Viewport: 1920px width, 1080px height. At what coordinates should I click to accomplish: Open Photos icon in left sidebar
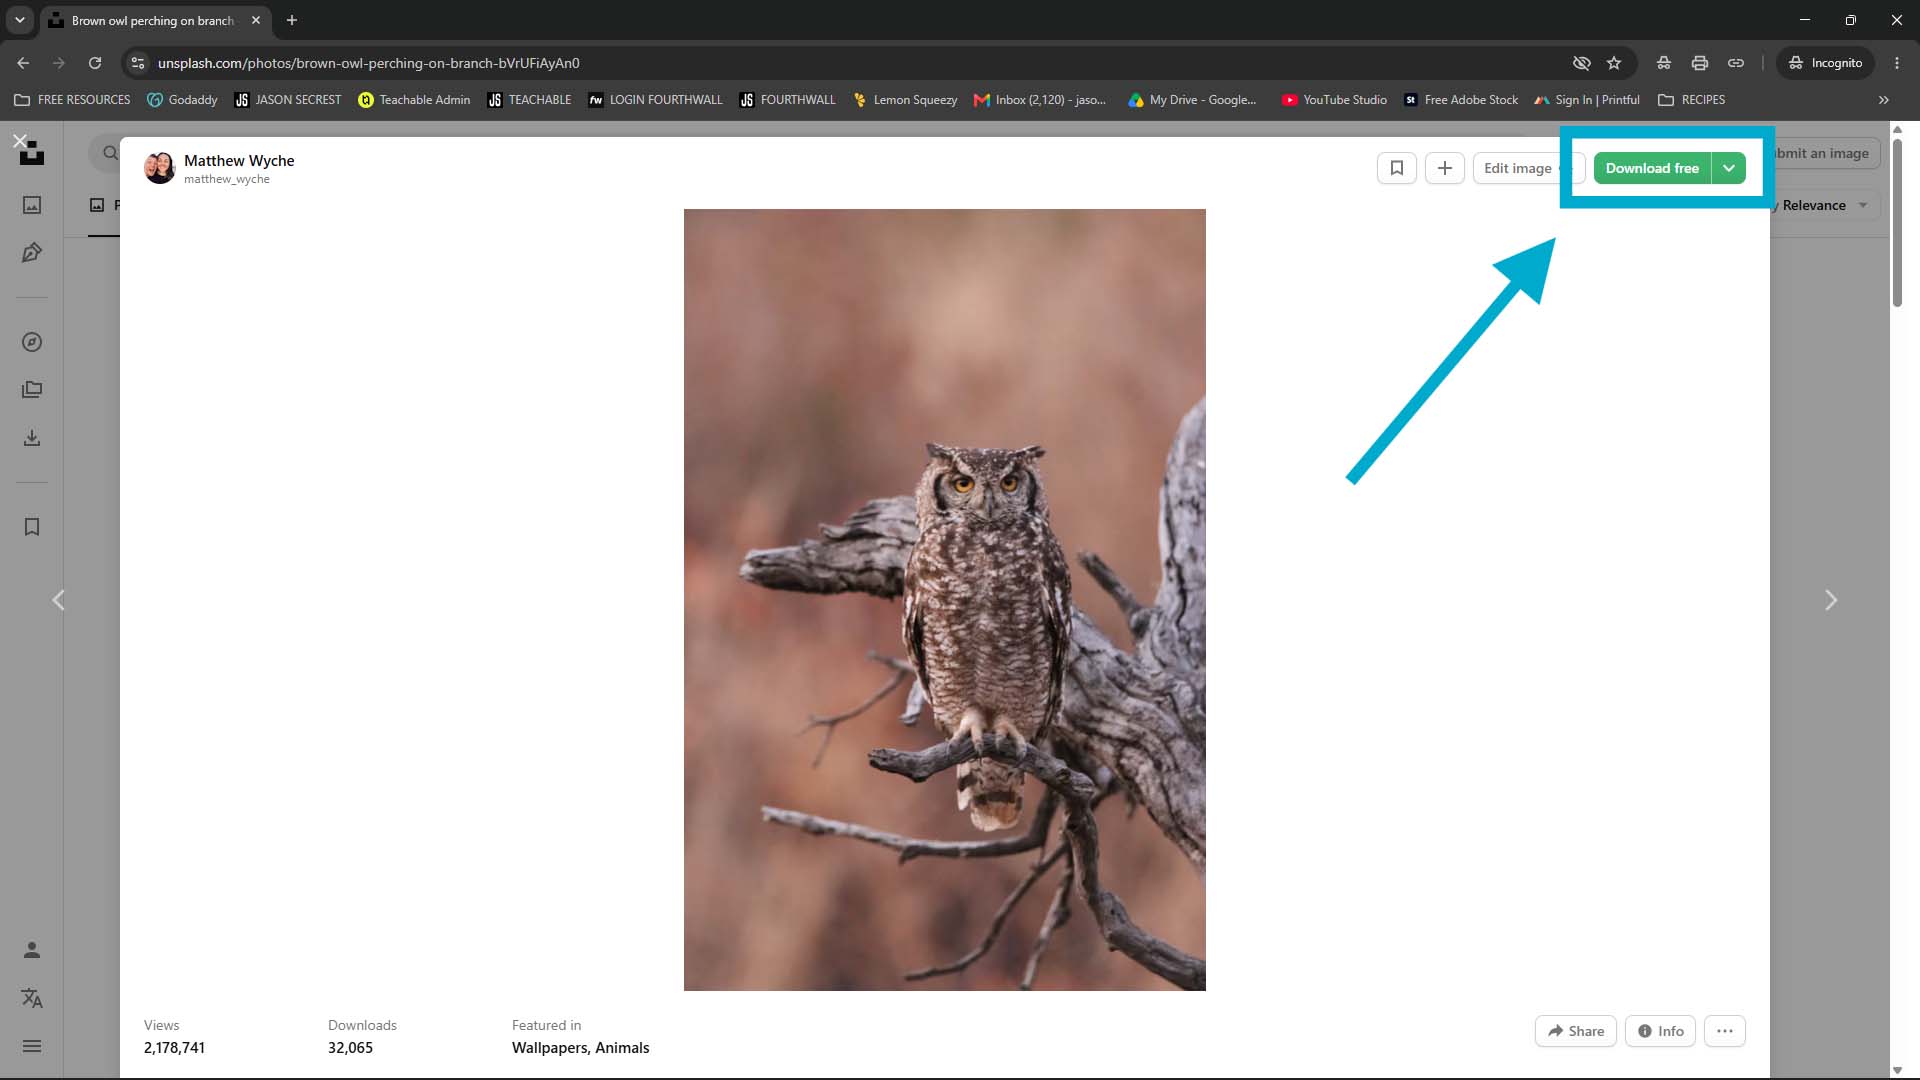click(x=32, y=205)
